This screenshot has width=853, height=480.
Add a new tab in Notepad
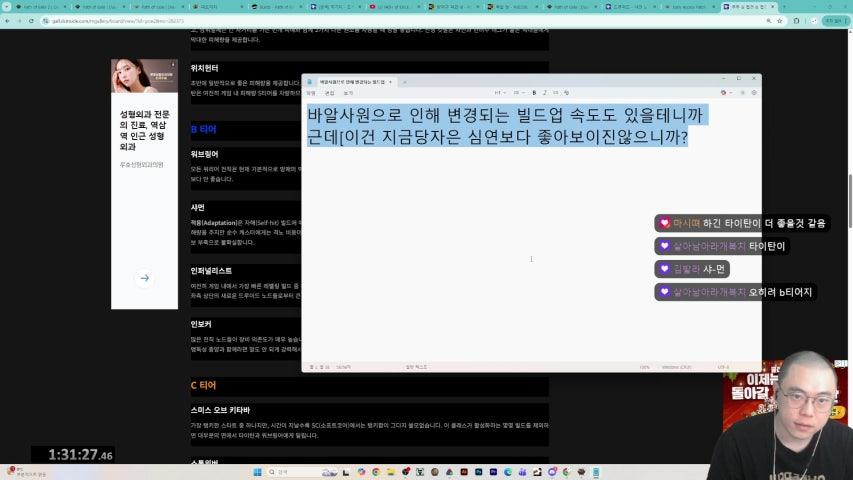(404, 82)
